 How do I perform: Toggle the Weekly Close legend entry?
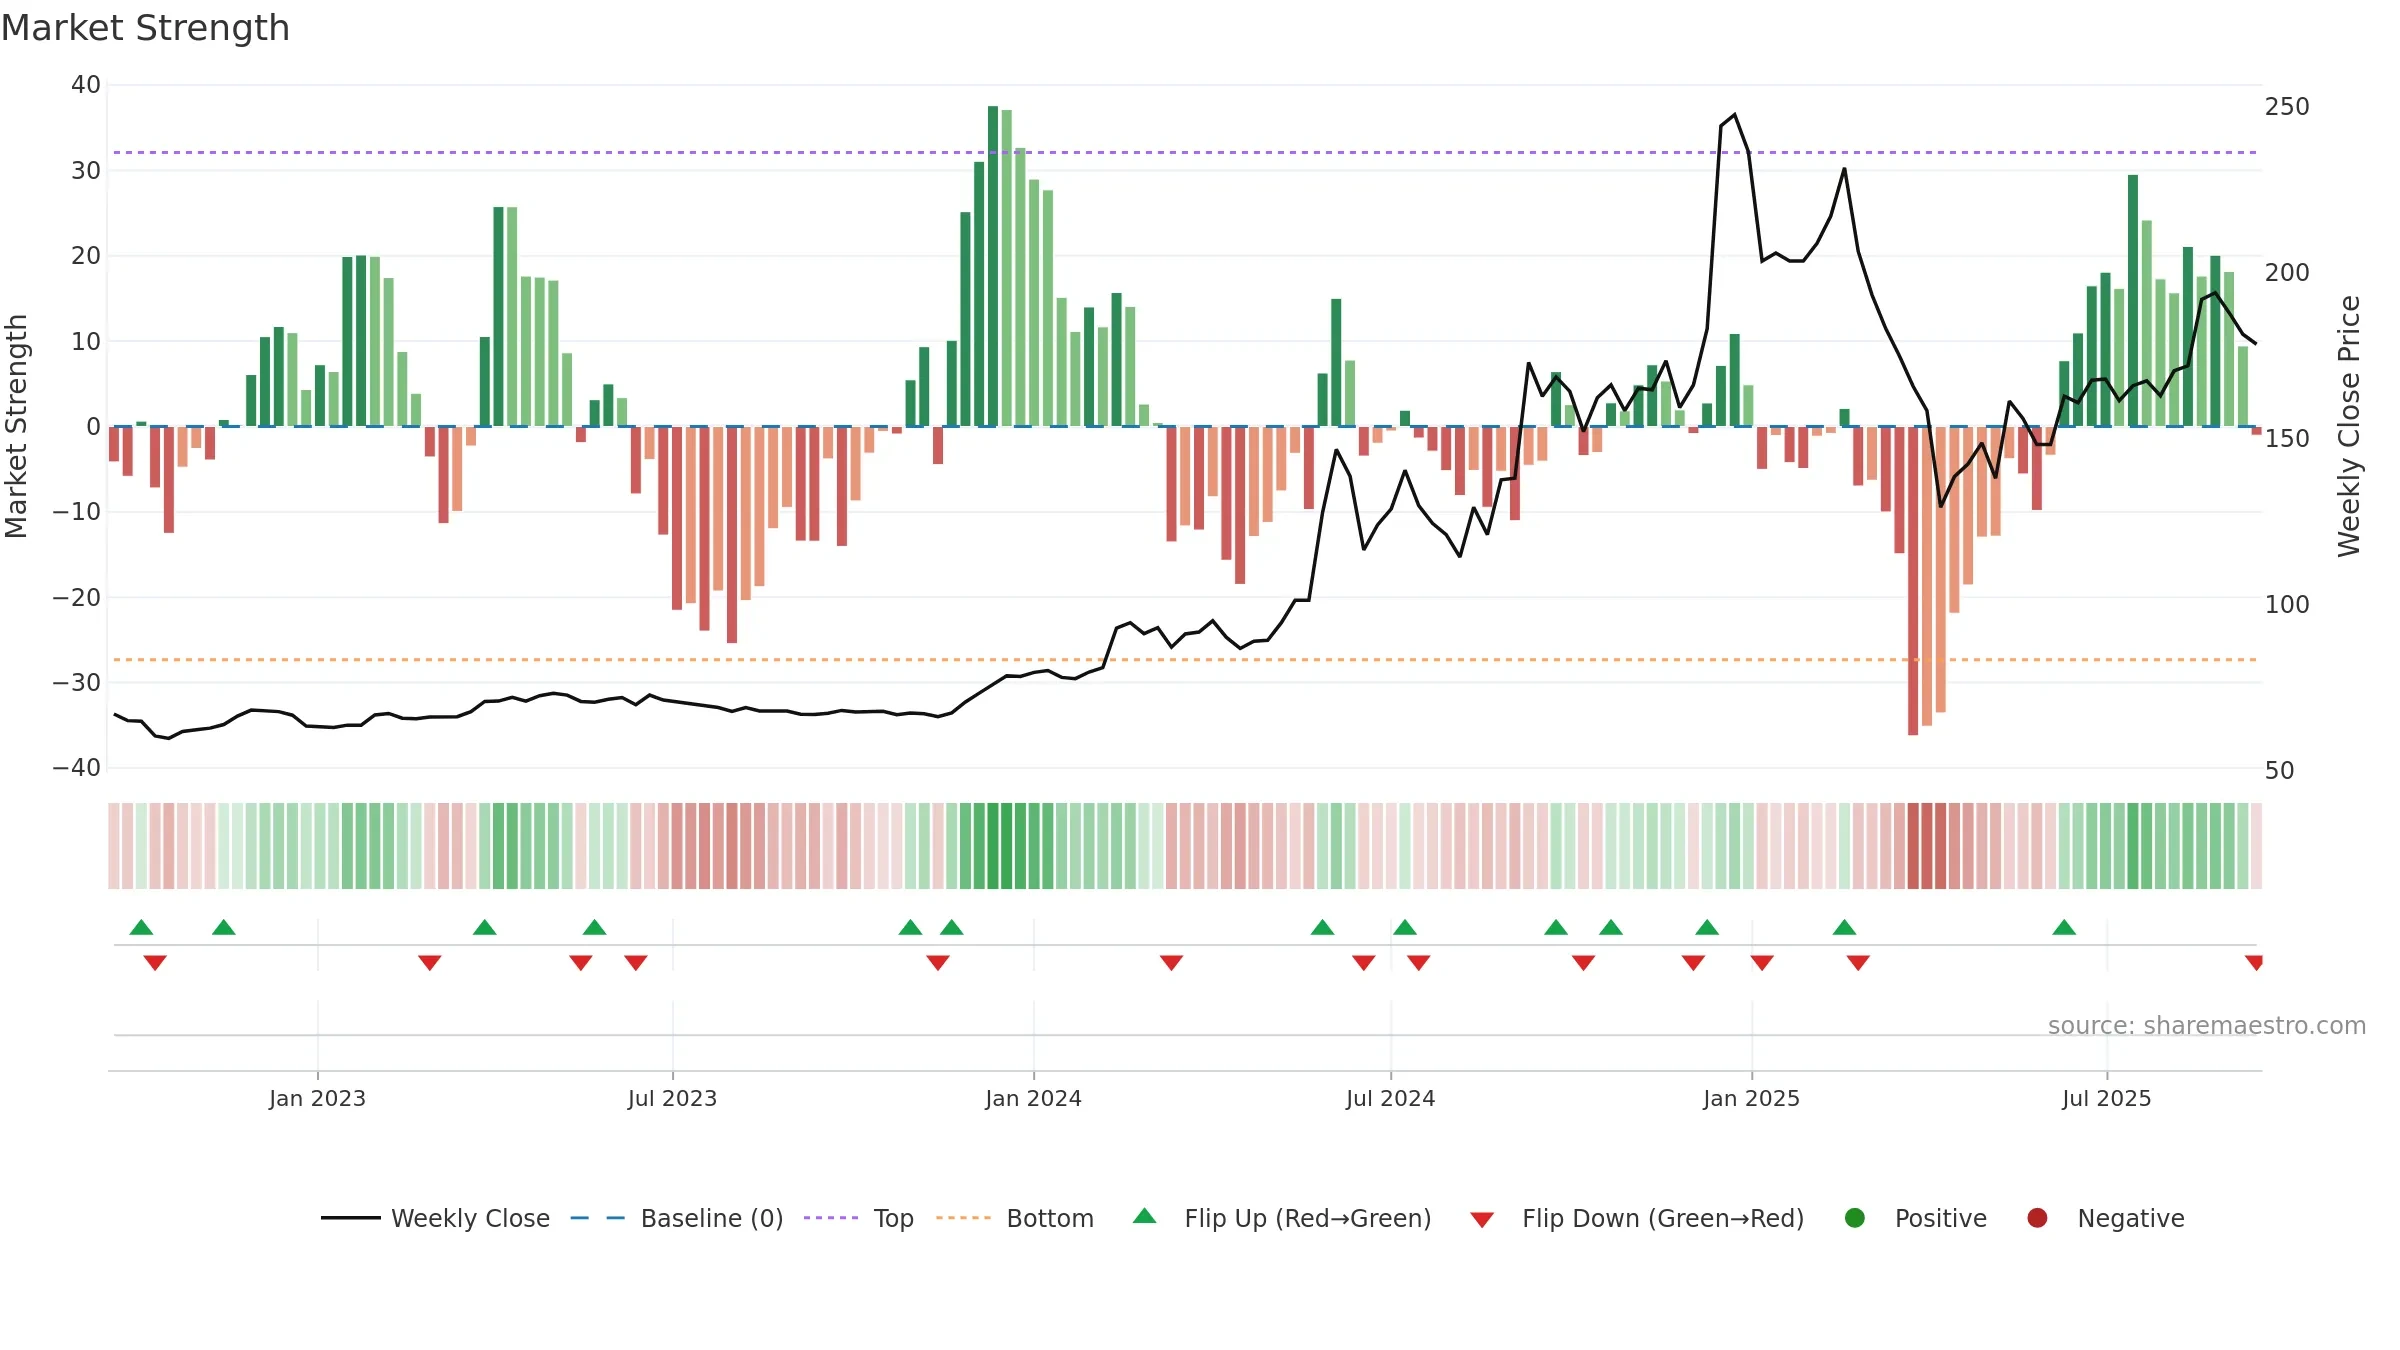click(436, 1218)
